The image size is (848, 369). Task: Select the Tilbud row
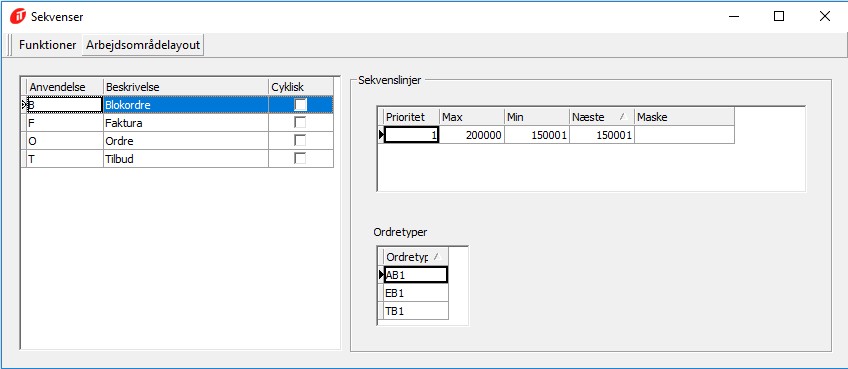tap(177, 159)
